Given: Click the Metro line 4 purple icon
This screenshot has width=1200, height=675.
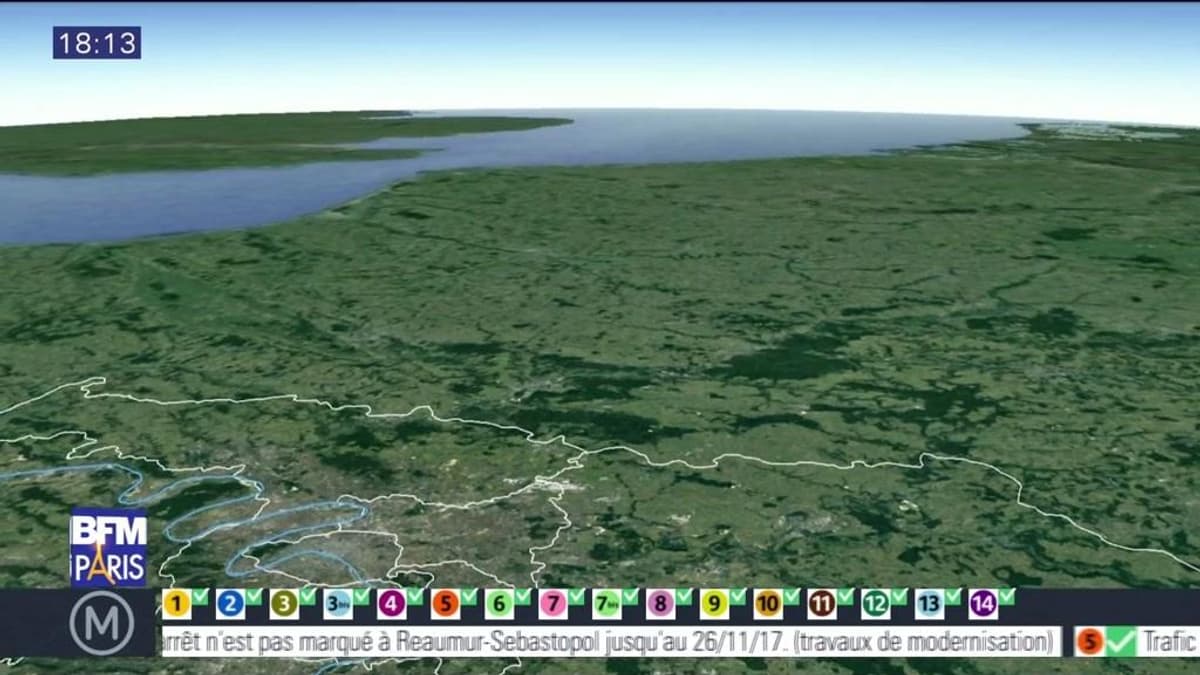Looking at the screenshot, I should (391, 604).
